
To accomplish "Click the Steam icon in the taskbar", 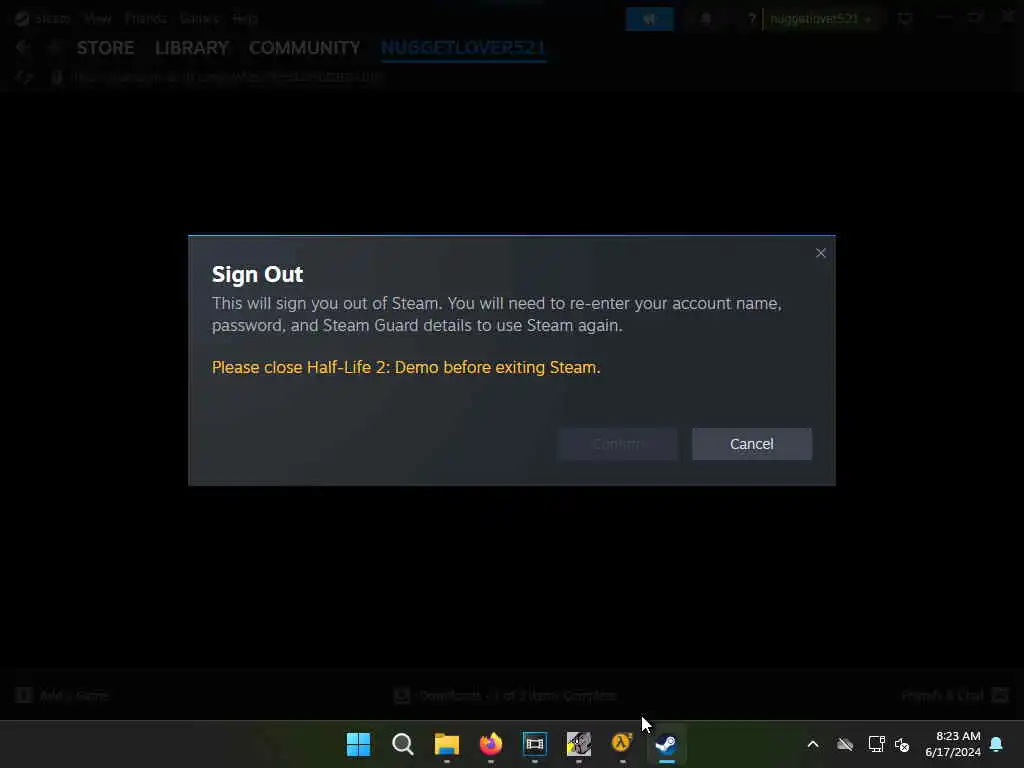I will click(x=666, y=744).
